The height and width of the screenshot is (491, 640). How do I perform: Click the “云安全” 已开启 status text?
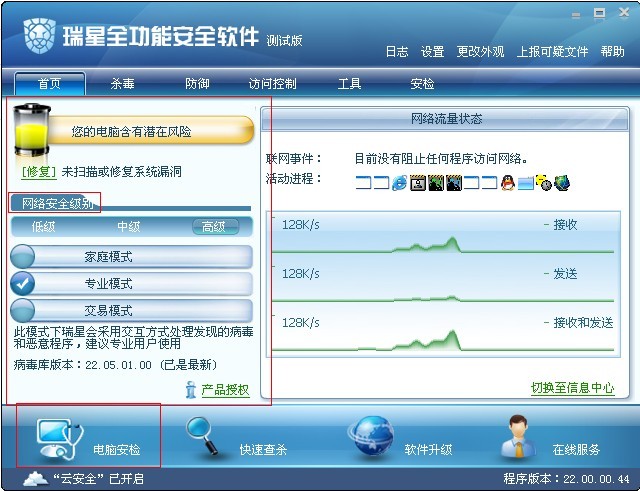tap(98, 478)
